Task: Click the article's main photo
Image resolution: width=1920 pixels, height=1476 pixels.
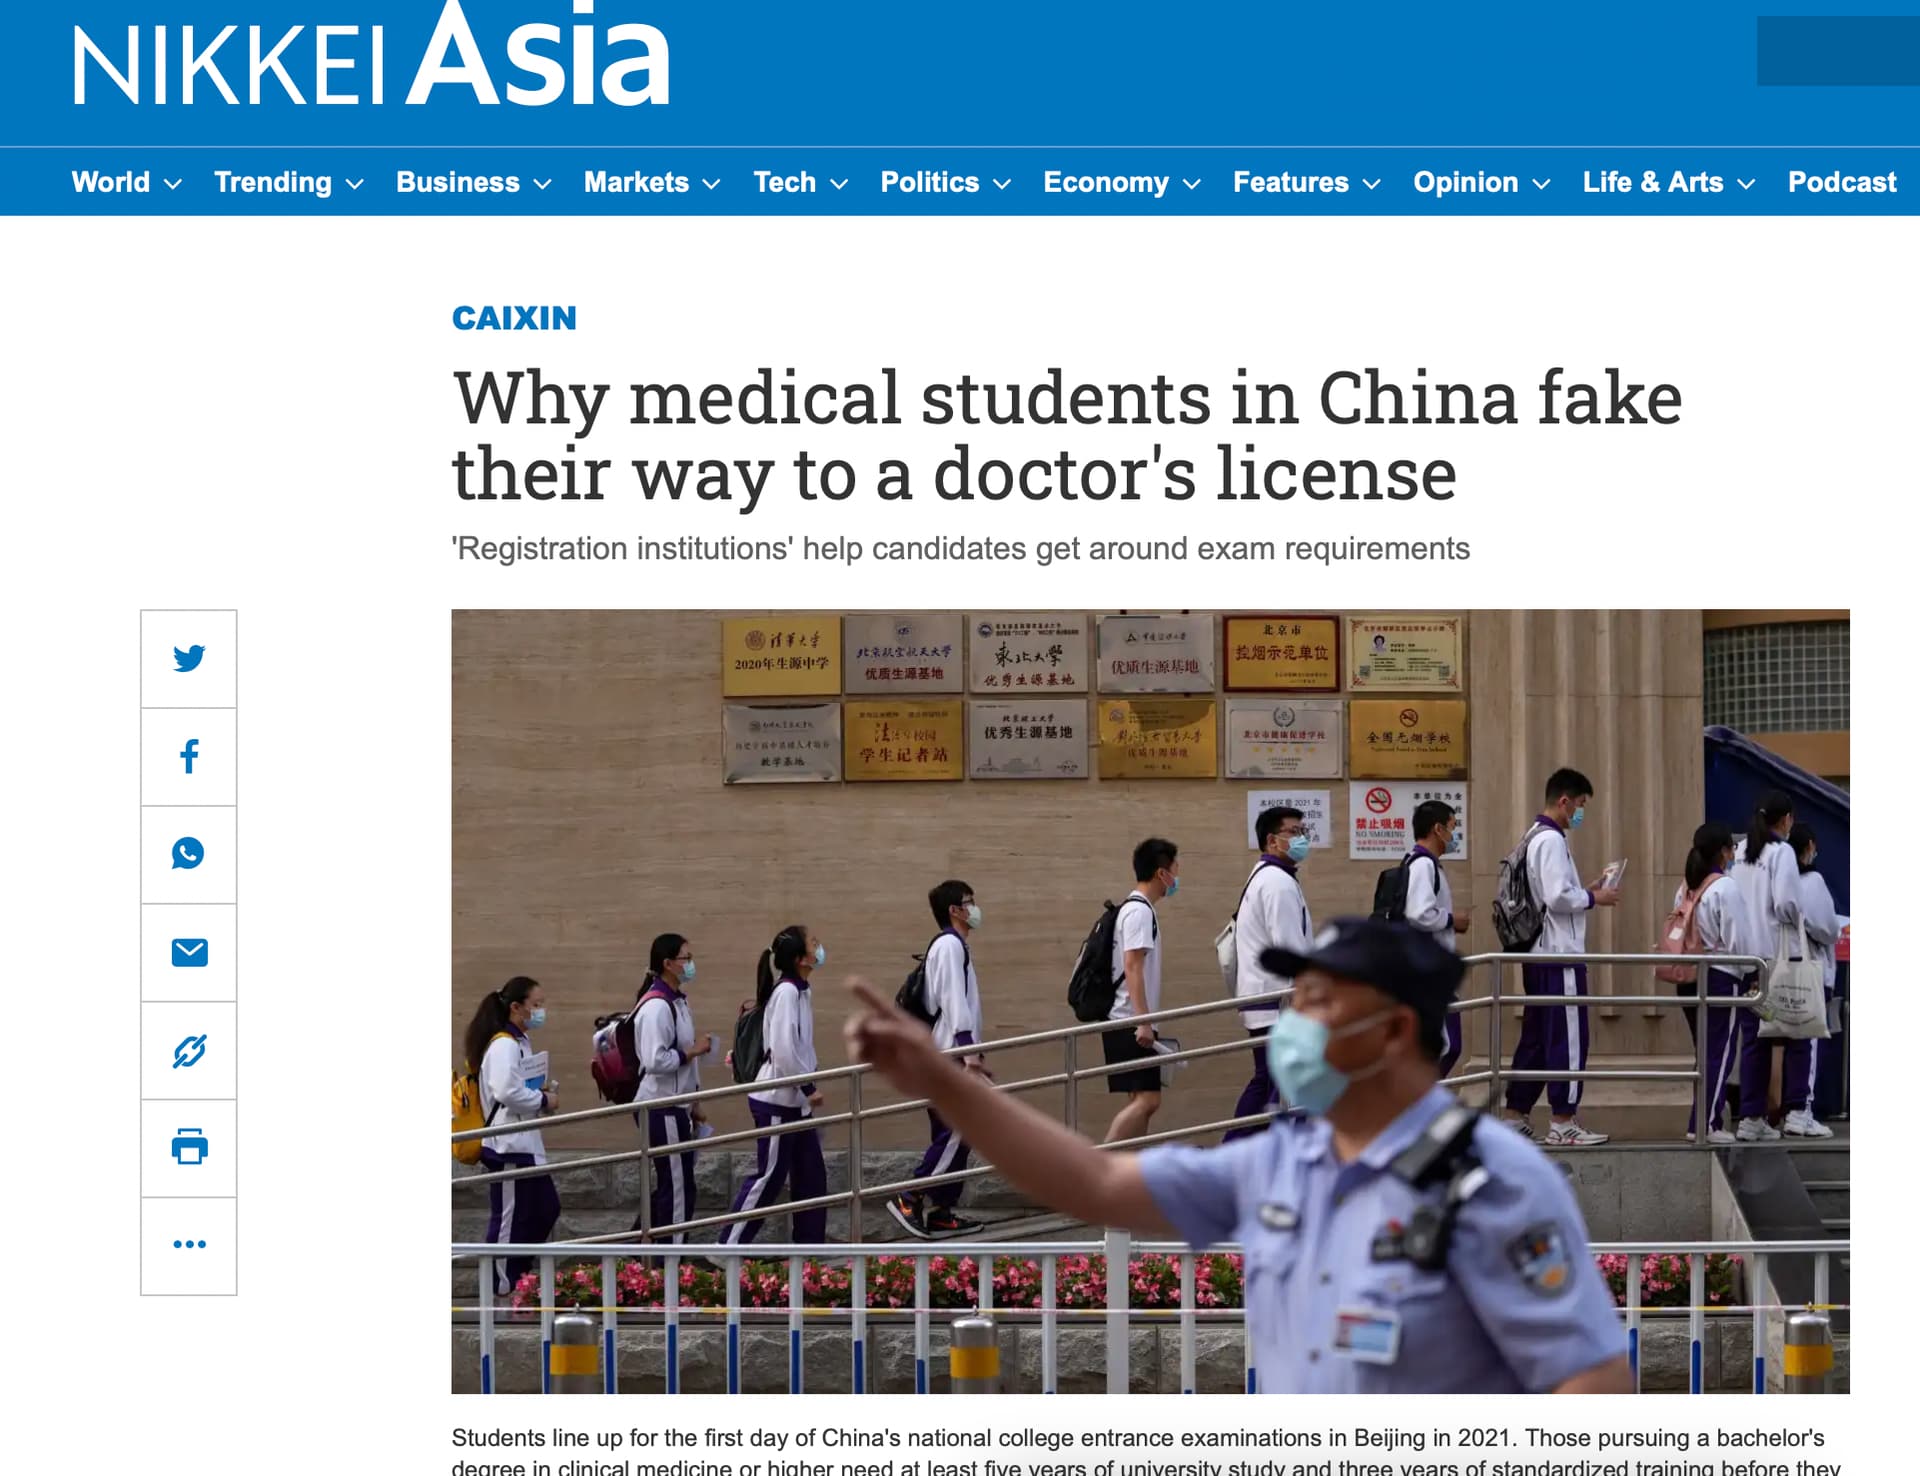Action: point(1150,1001)
